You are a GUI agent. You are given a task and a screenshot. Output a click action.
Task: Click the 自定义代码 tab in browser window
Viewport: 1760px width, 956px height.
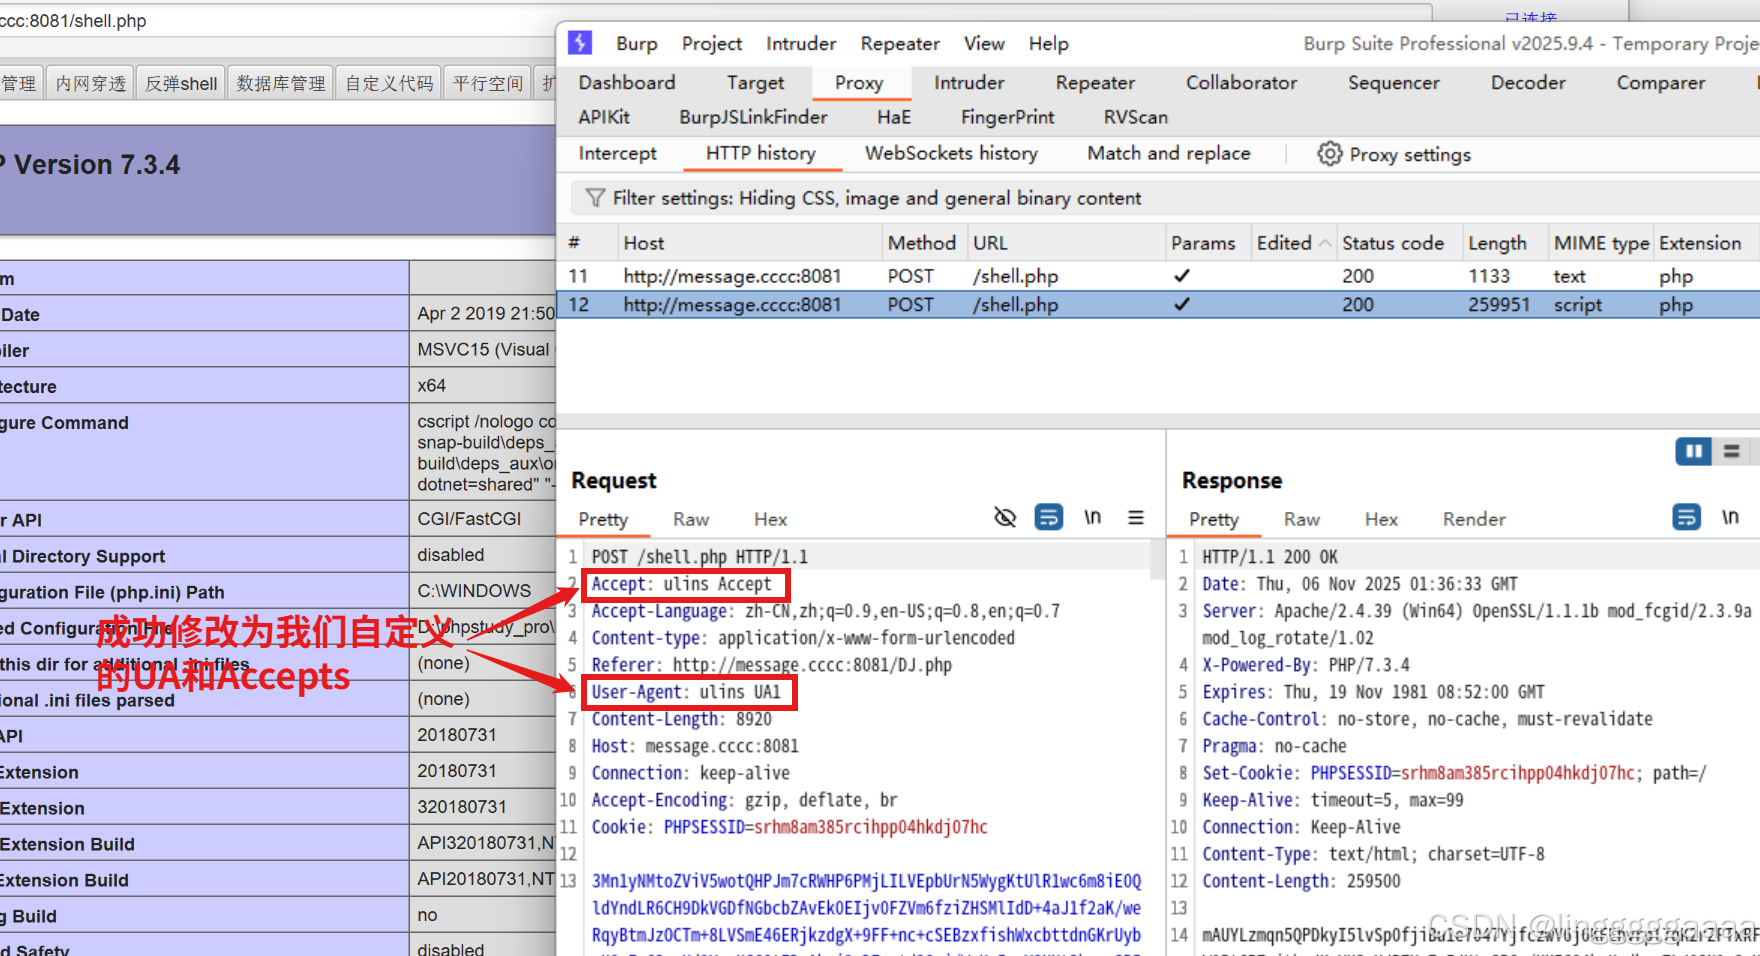pyautogui.click(x=389, y=83)
